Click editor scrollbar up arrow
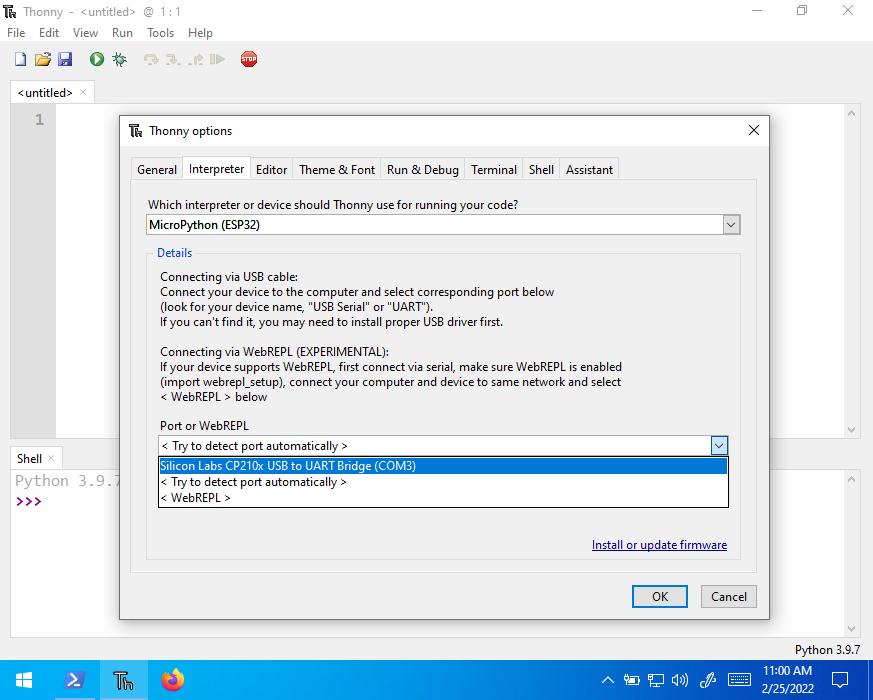The width and height of the screenshot is (873, 700). [851, 113]
